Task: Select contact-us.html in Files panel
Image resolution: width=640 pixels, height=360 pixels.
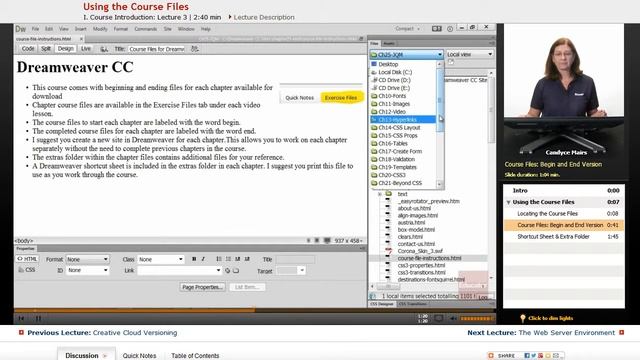Action: click(x=416, y=244)
